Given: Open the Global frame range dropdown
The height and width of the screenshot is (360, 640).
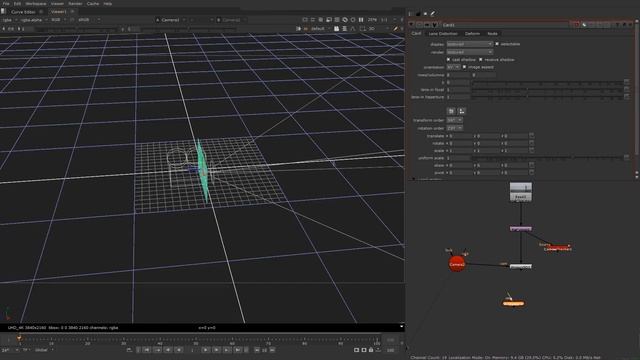Looking at the screenshot, I should point(44,350).
